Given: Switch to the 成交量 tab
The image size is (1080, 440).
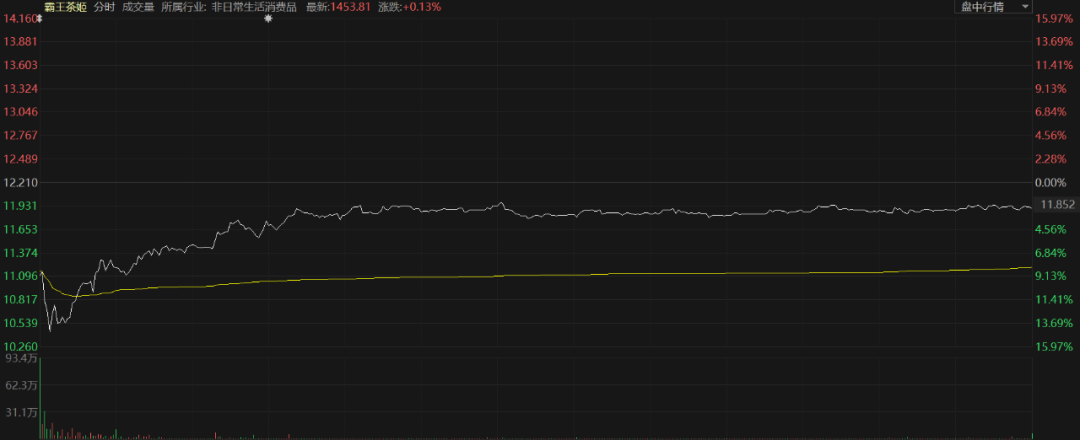Looking at the screenshot, I should click(138, 6).
